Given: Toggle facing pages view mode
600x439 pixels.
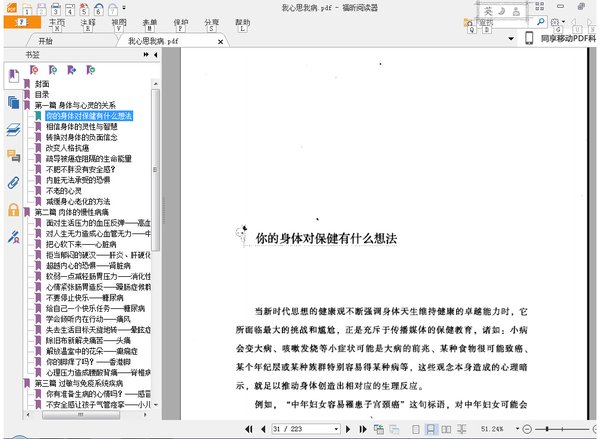Looking at the screenshot, I should click(447, 429).
